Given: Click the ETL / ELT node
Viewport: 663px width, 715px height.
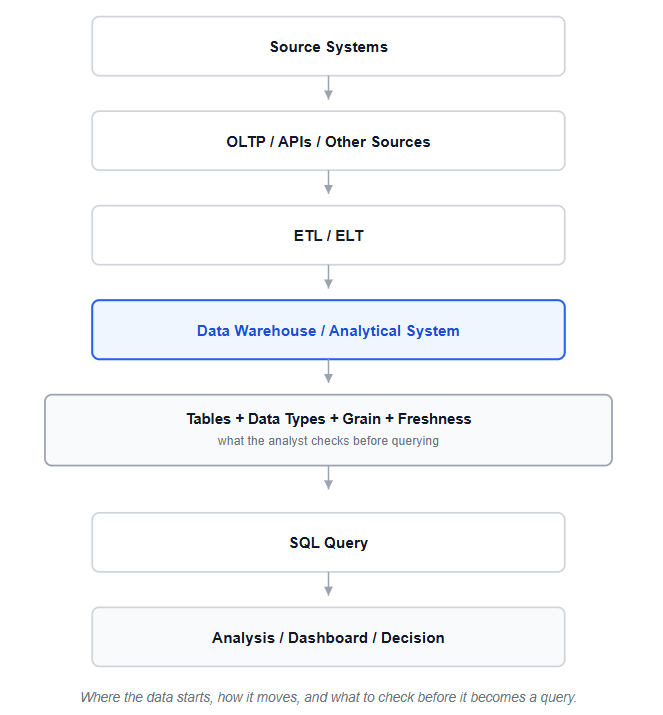Looking at the screenshot, I should (x=328, y=235).
